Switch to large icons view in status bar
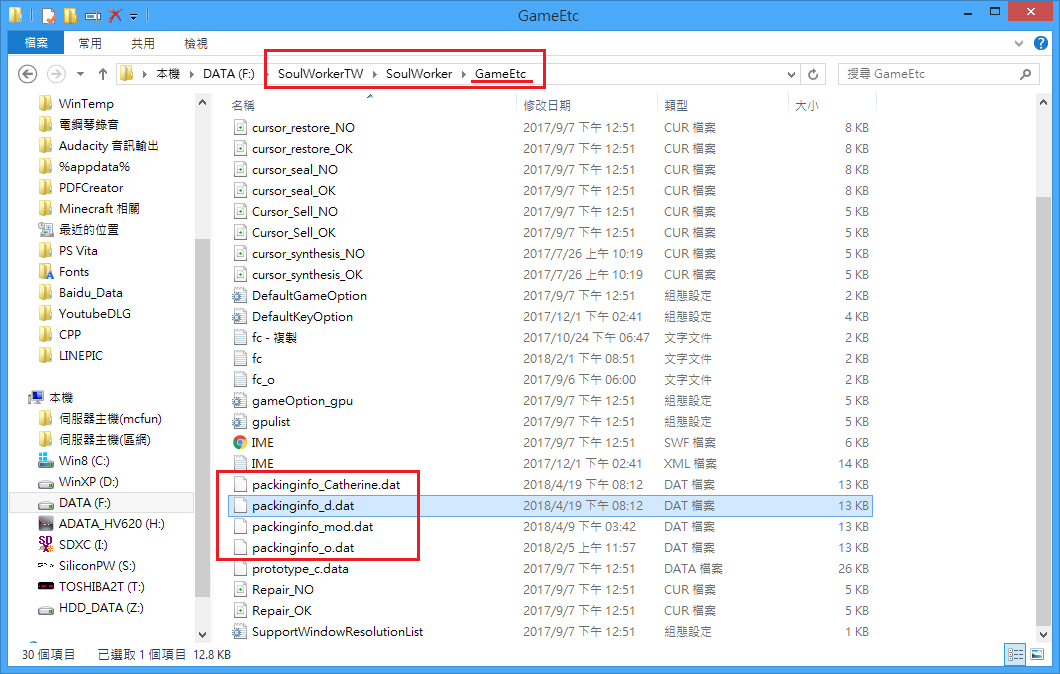This screenshot has height=674, width=1060. click(1037, 654)
